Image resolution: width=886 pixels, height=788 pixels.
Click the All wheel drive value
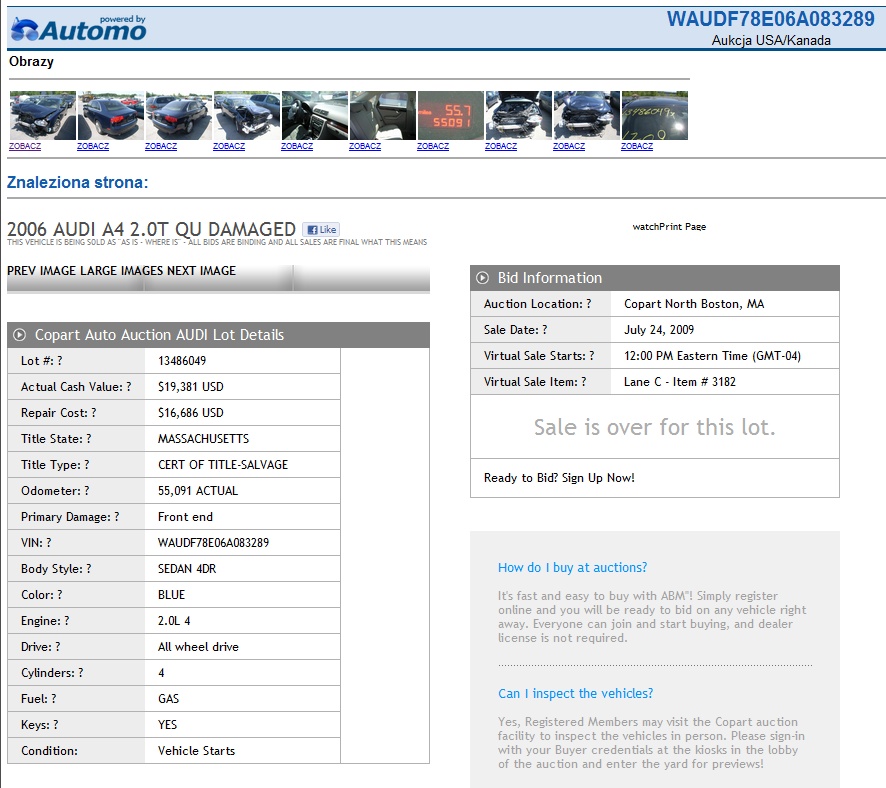198,647
